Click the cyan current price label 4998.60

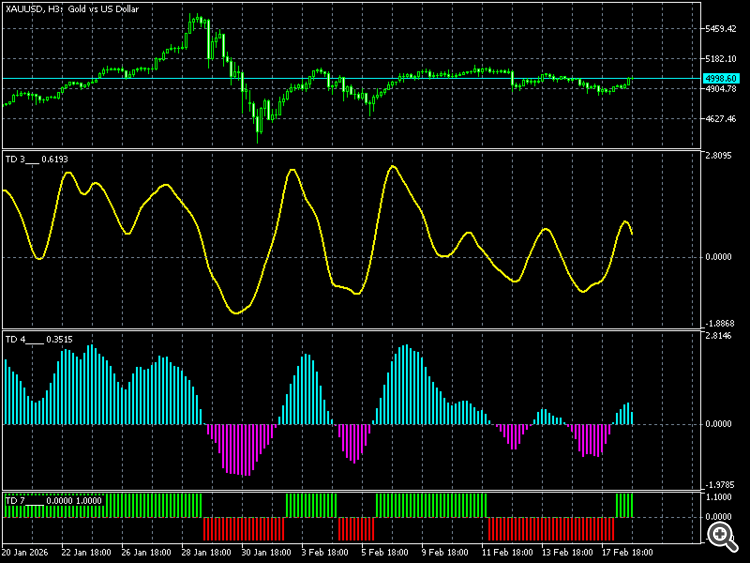(x=721, y=78)
